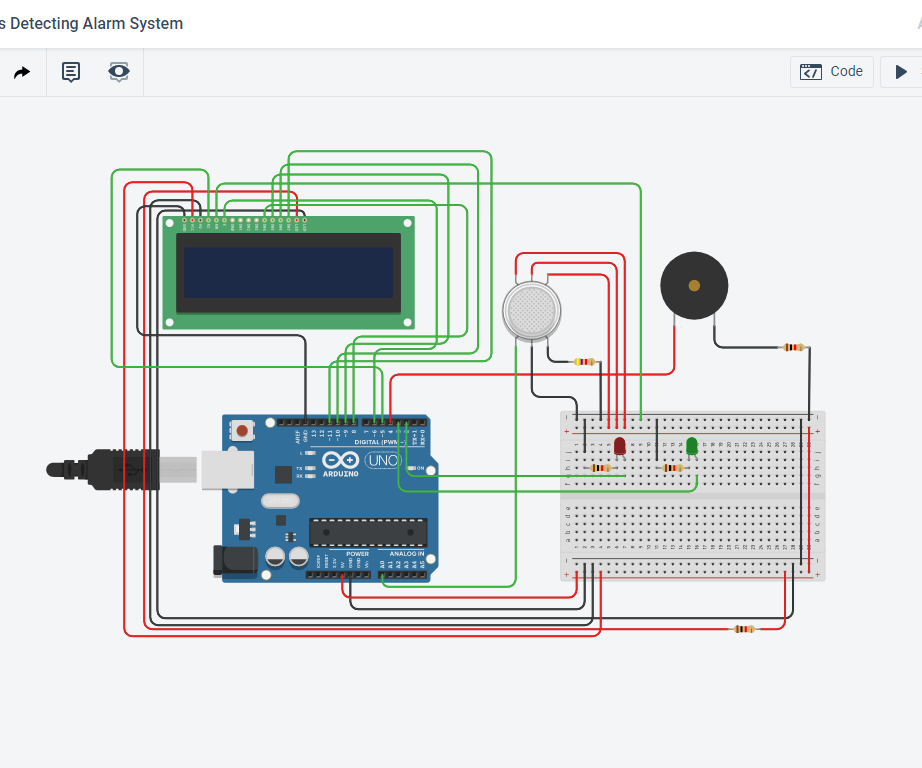Select the round gas sensor
Image resolution: width=922 pixels, height=768 pixels.
(x=531, y=309)
